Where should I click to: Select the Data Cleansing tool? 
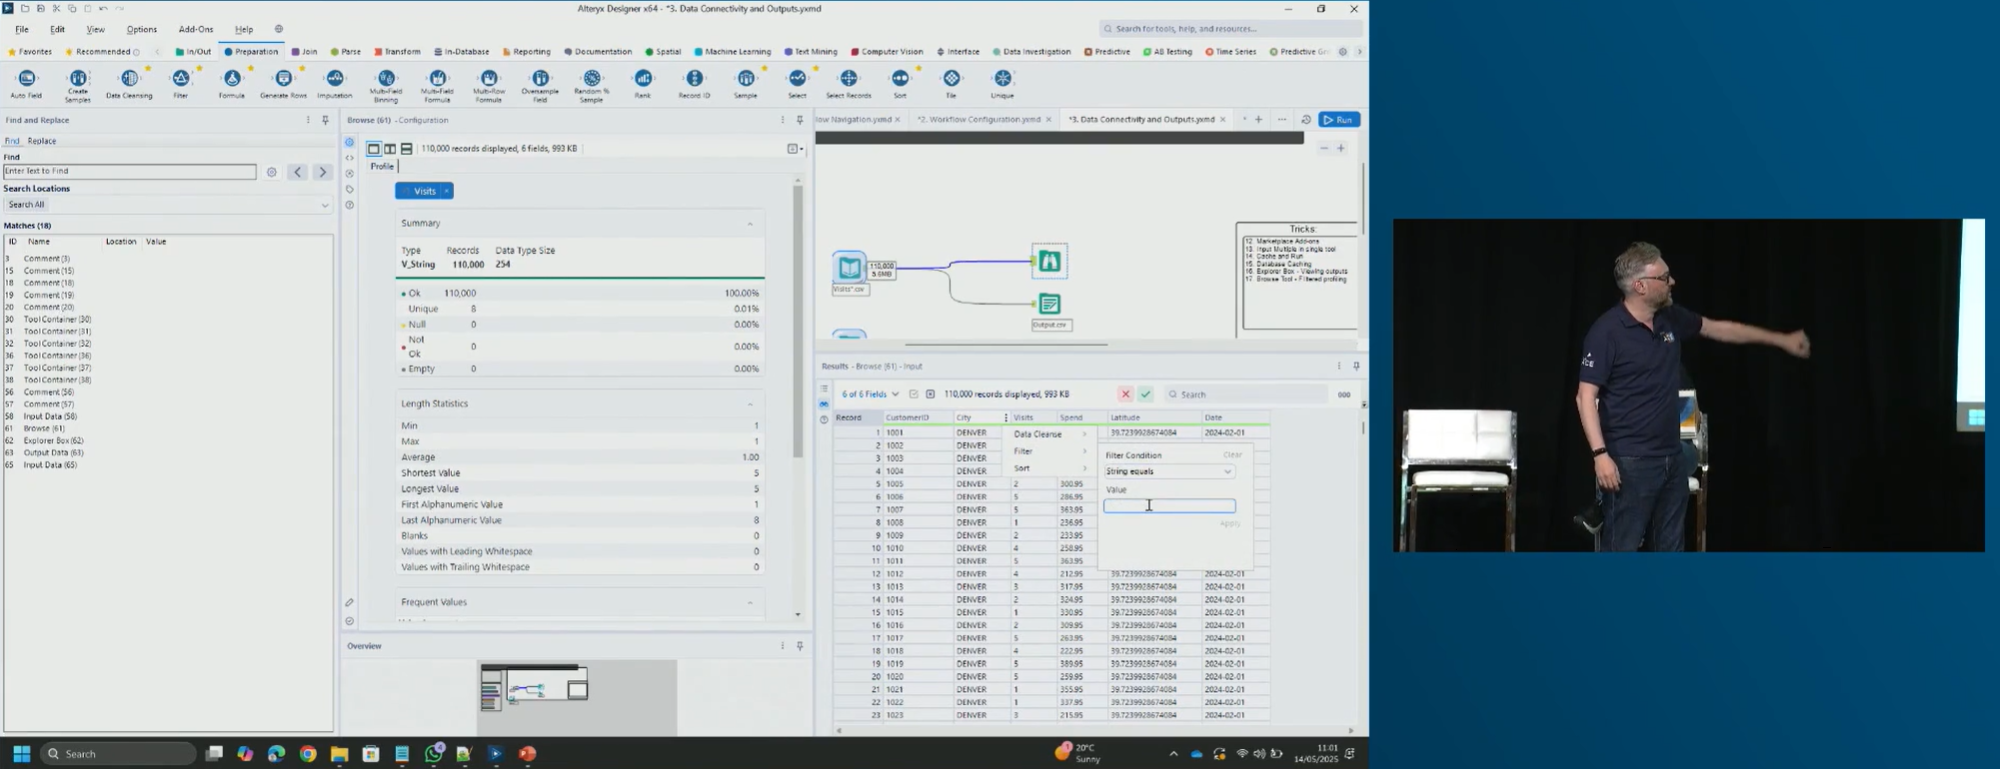pyautogui.click(x=129, y=83)
